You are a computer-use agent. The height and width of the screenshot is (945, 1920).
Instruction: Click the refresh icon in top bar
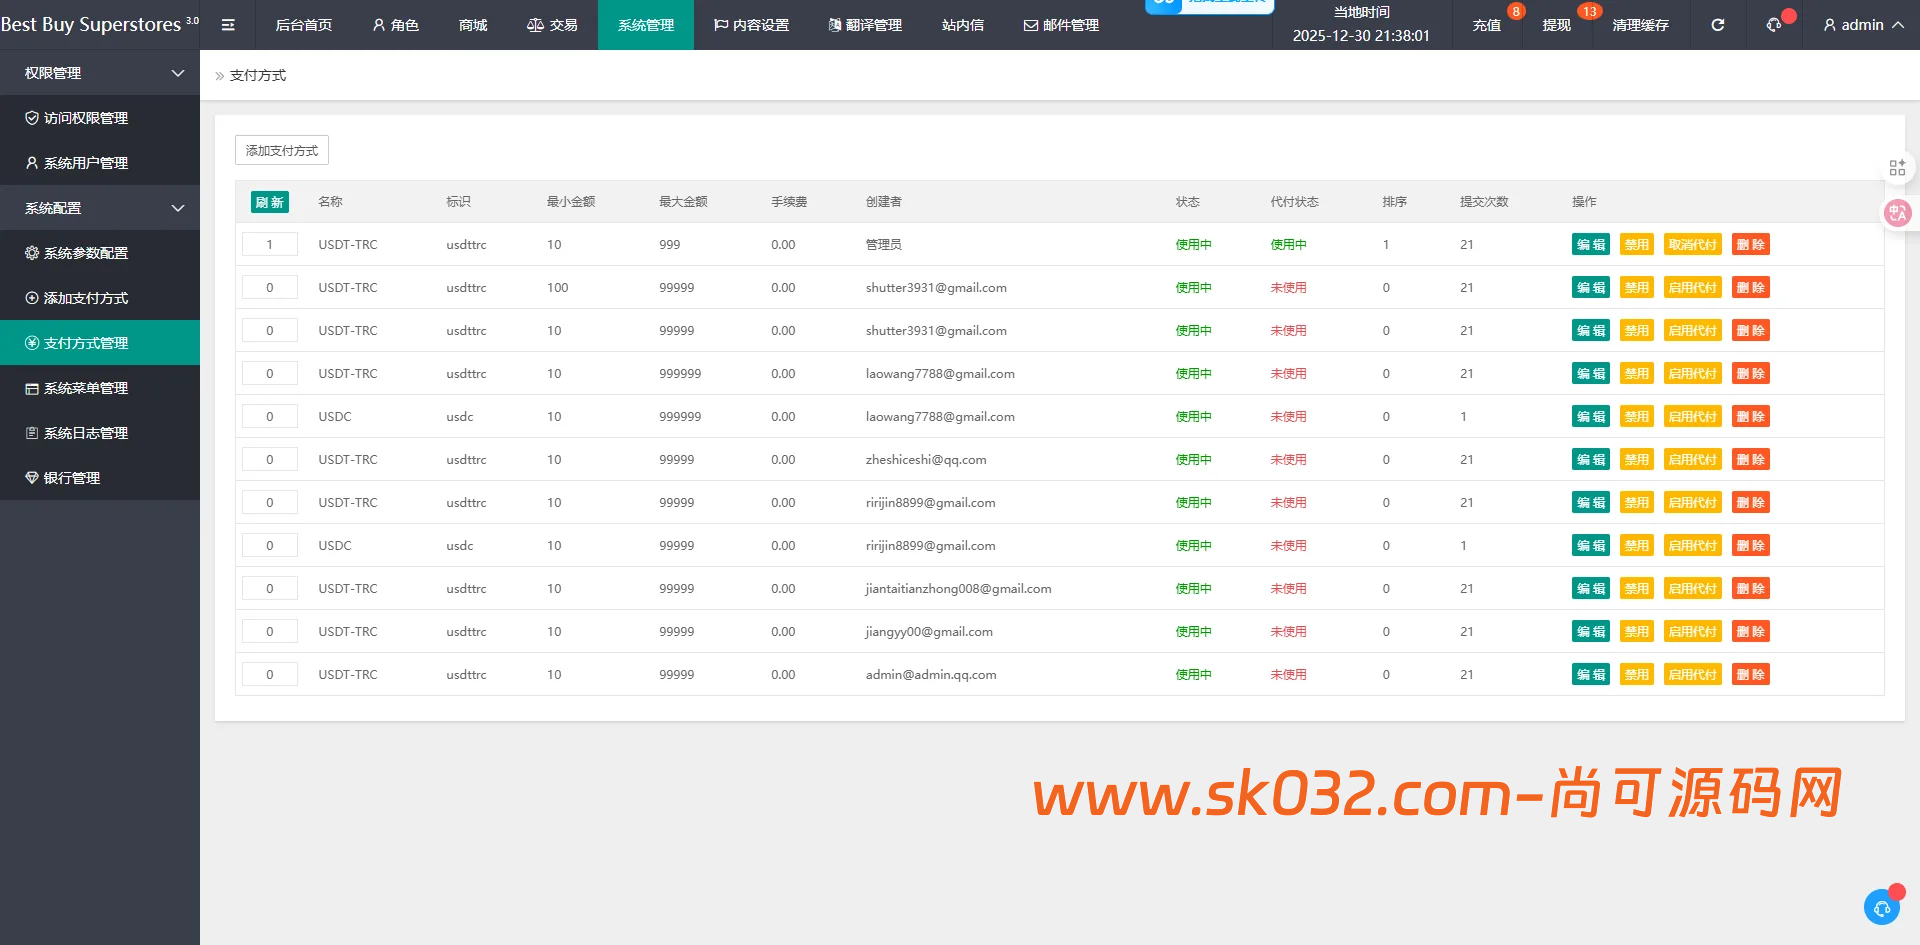tap(1717, 25)
